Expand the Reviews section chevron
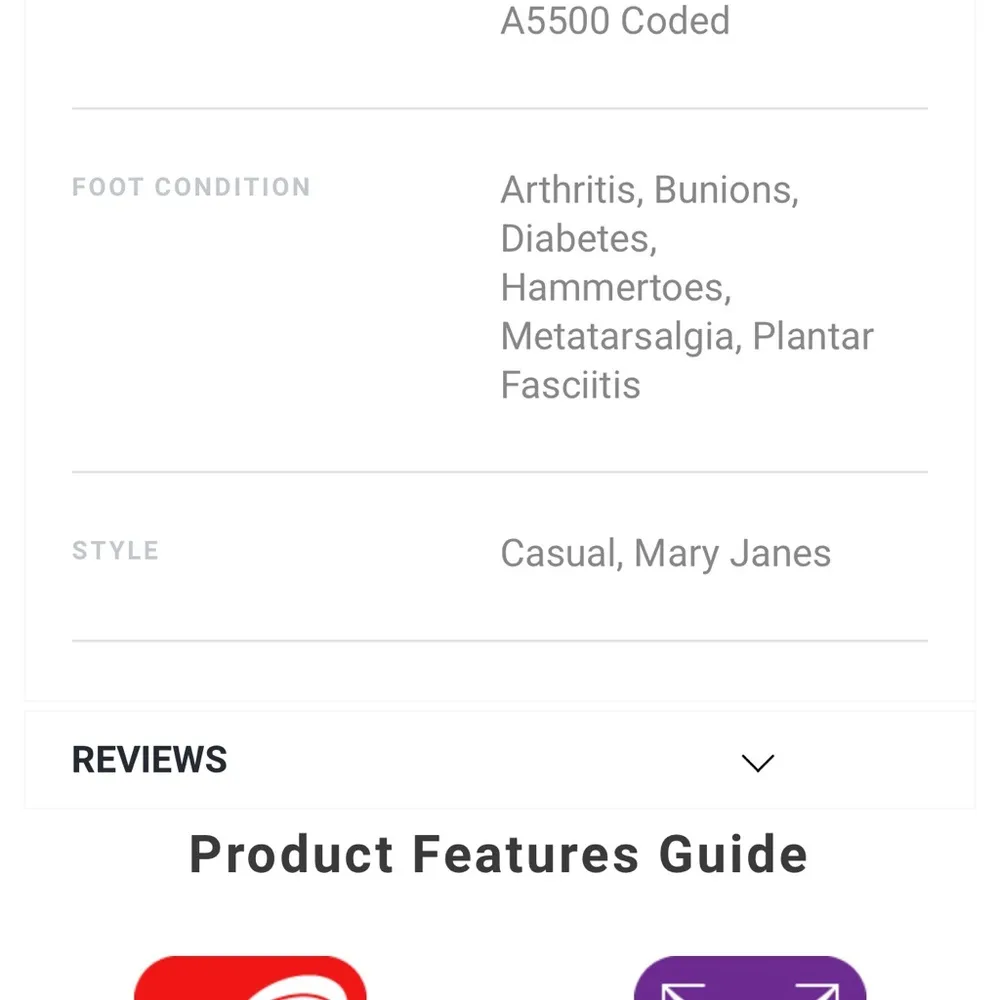The image size is (1000, 1000). click(758, 763)
